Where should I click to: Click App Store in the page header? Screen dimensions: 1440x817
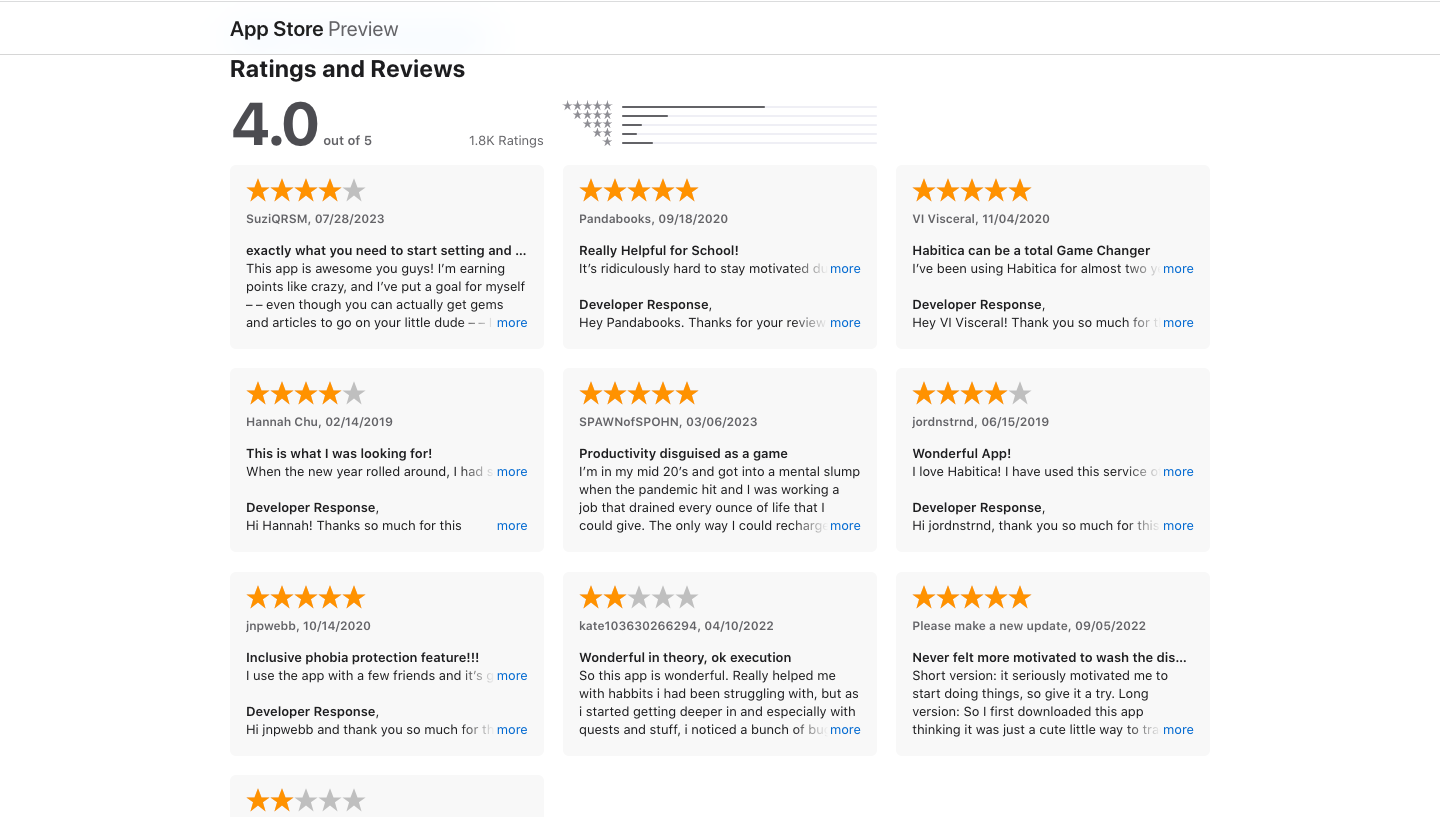click(276, 28)
